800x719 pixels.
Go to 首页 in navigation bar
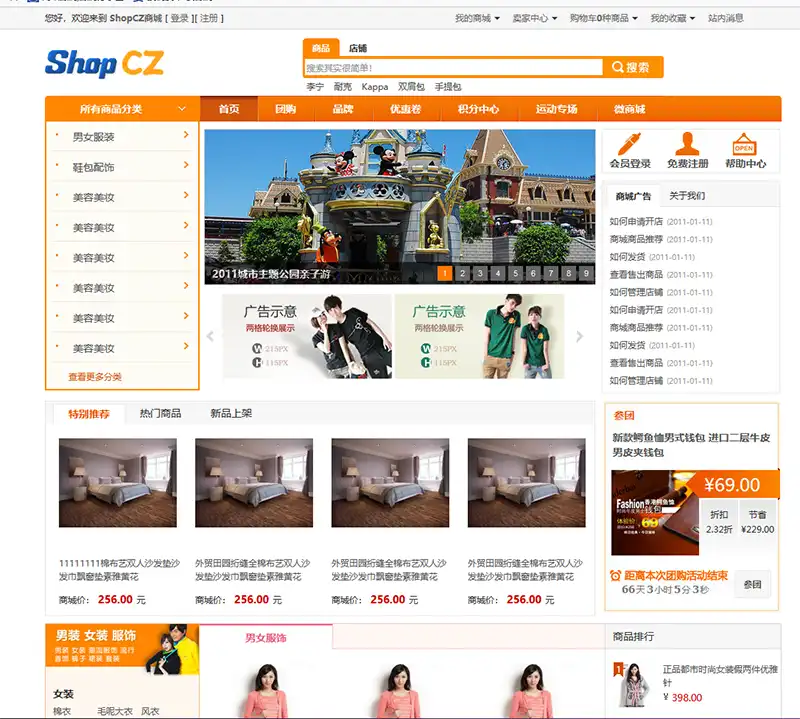229,109
